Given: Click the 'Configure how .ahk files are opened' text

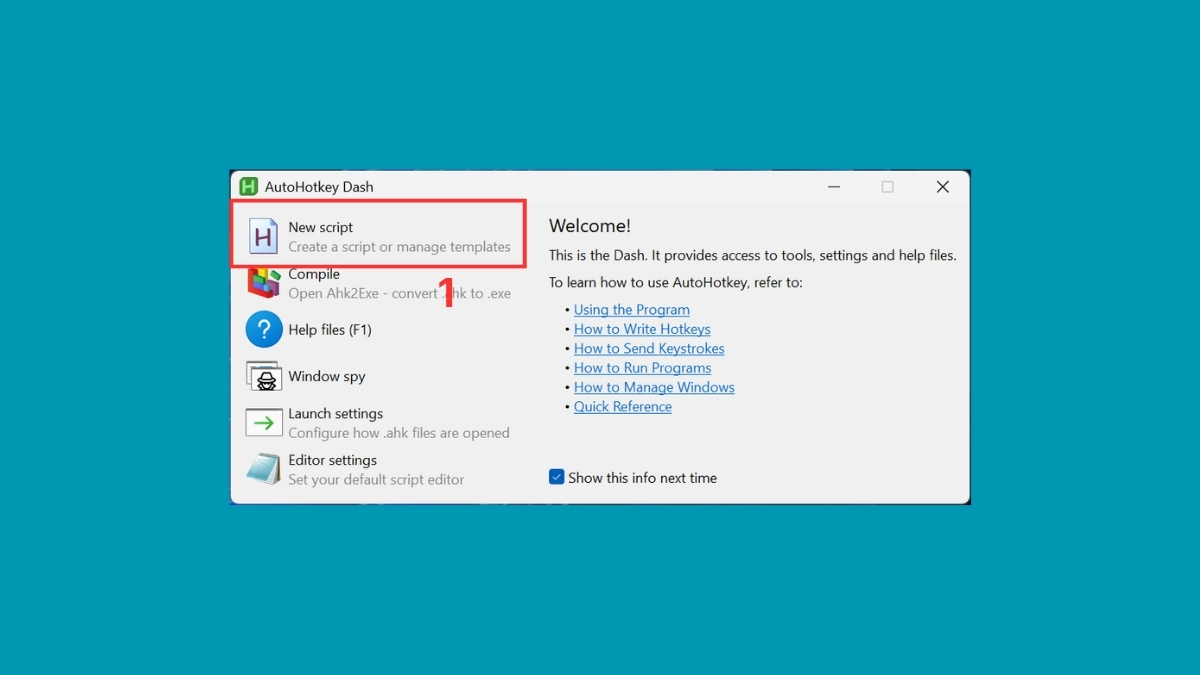Looking at the screenshot, I should (399, 433).
